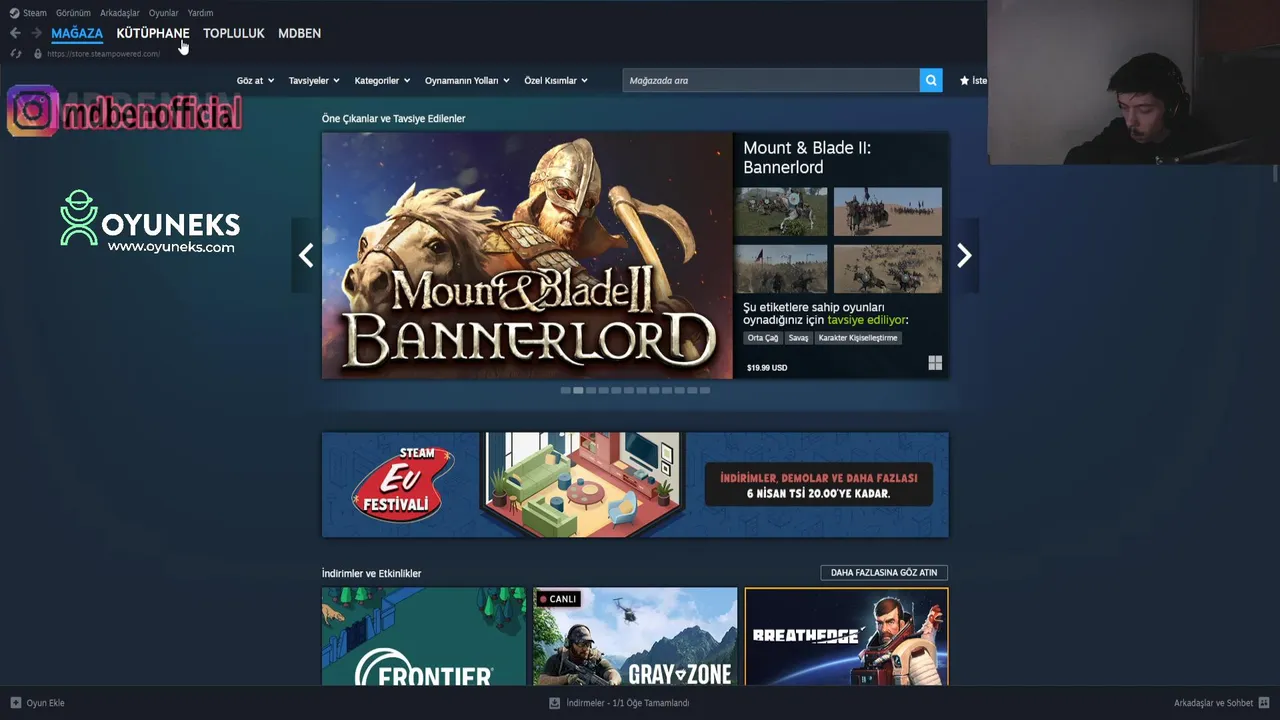
Task: Open the MDBEN profile tab
Action: point(299,33)
